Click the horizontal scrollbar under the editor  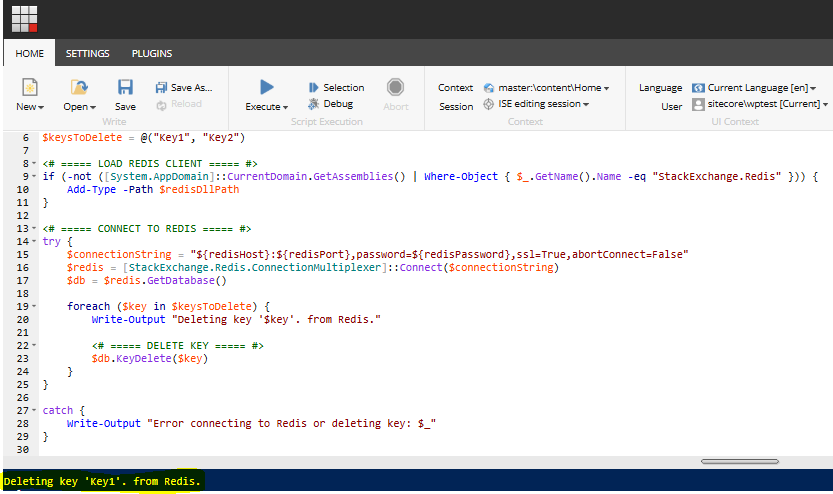pyautogui.click(x=739, y=461)
